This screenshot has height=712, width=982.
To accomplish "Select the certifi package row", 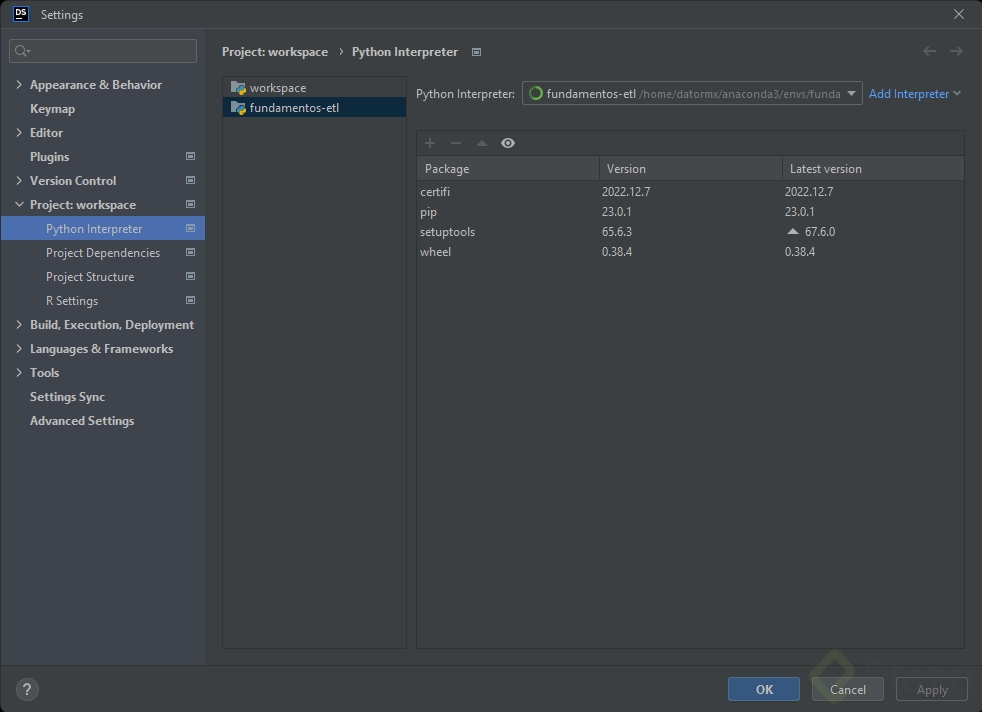I will [690, 192].
